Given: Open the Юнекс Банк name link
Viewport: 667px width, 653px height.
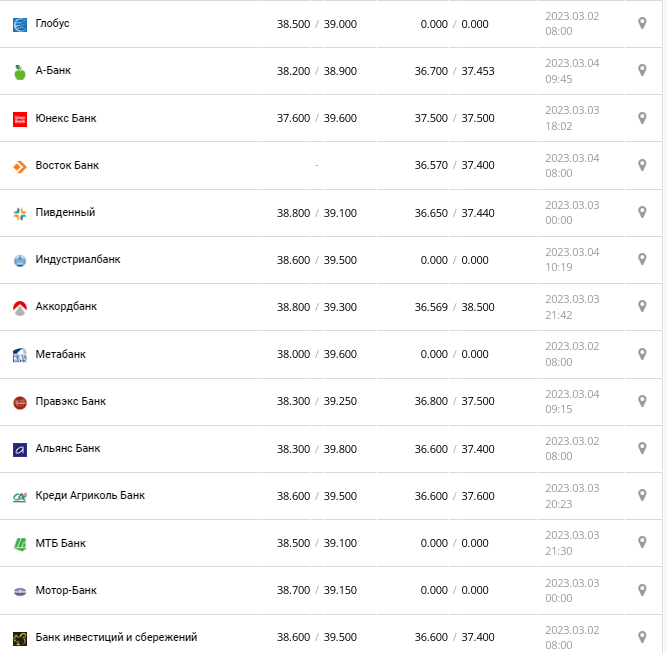Looking at the screenshot, I should [x=65, y=118].
